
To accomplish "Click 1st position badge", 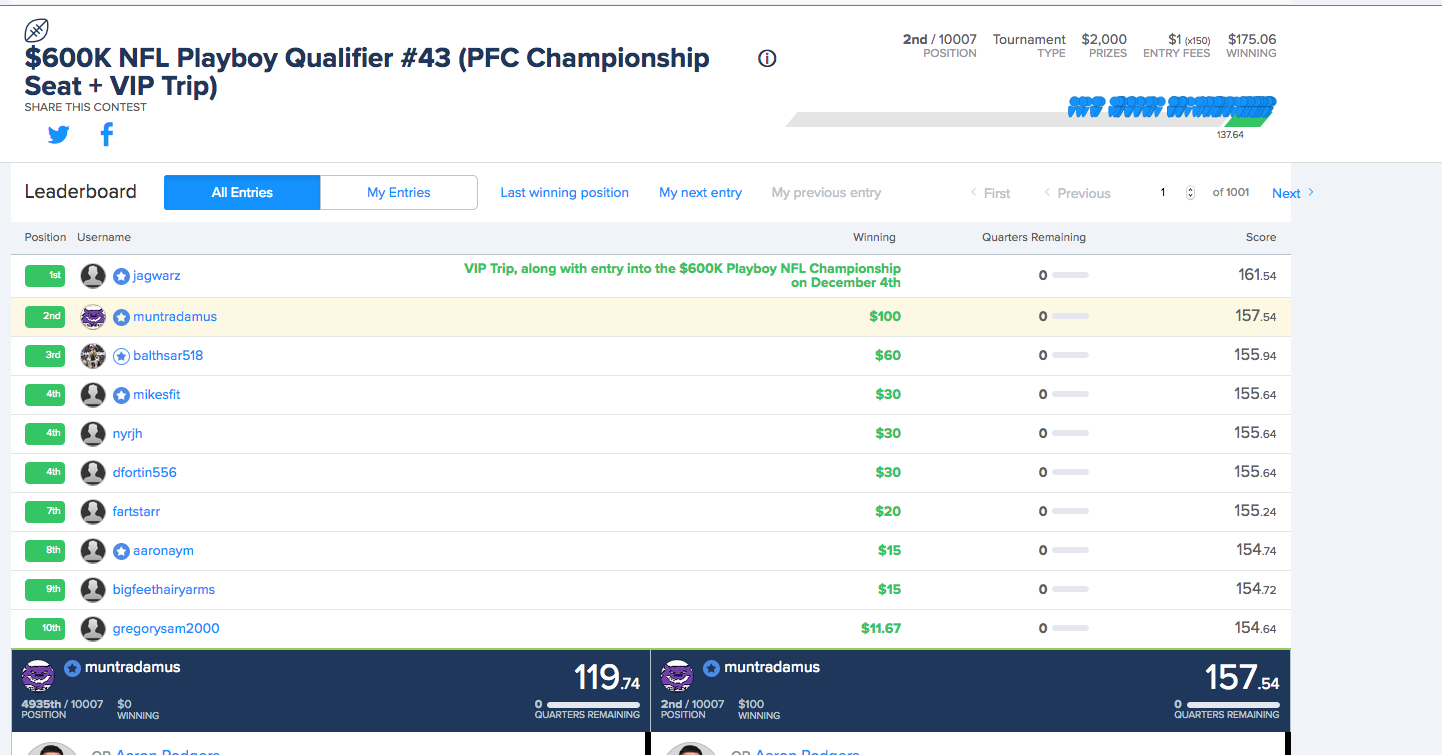I will coord(45,276).
